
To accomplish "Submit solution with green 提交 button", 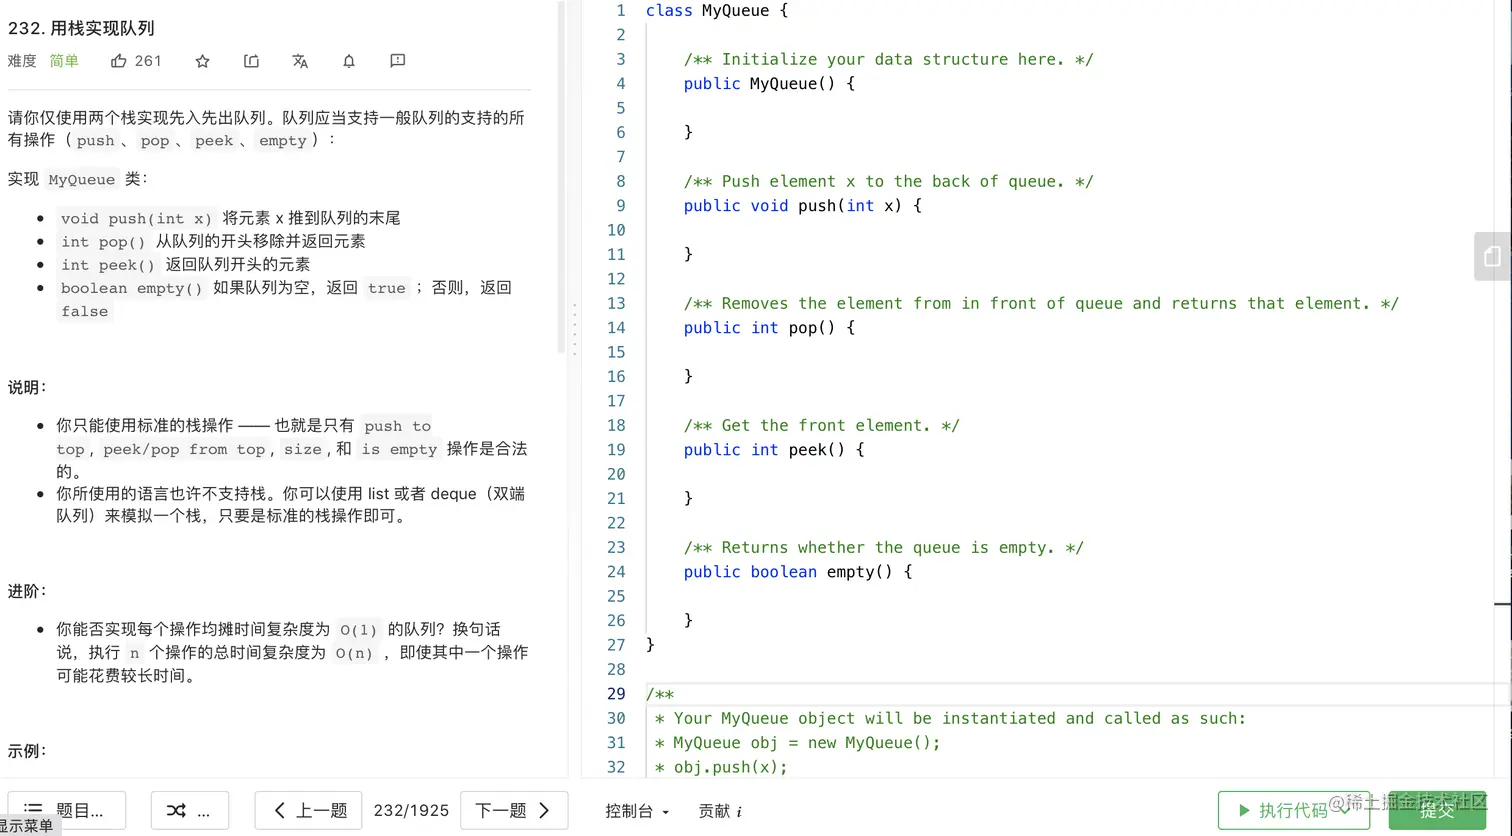I will (1437, 810).
